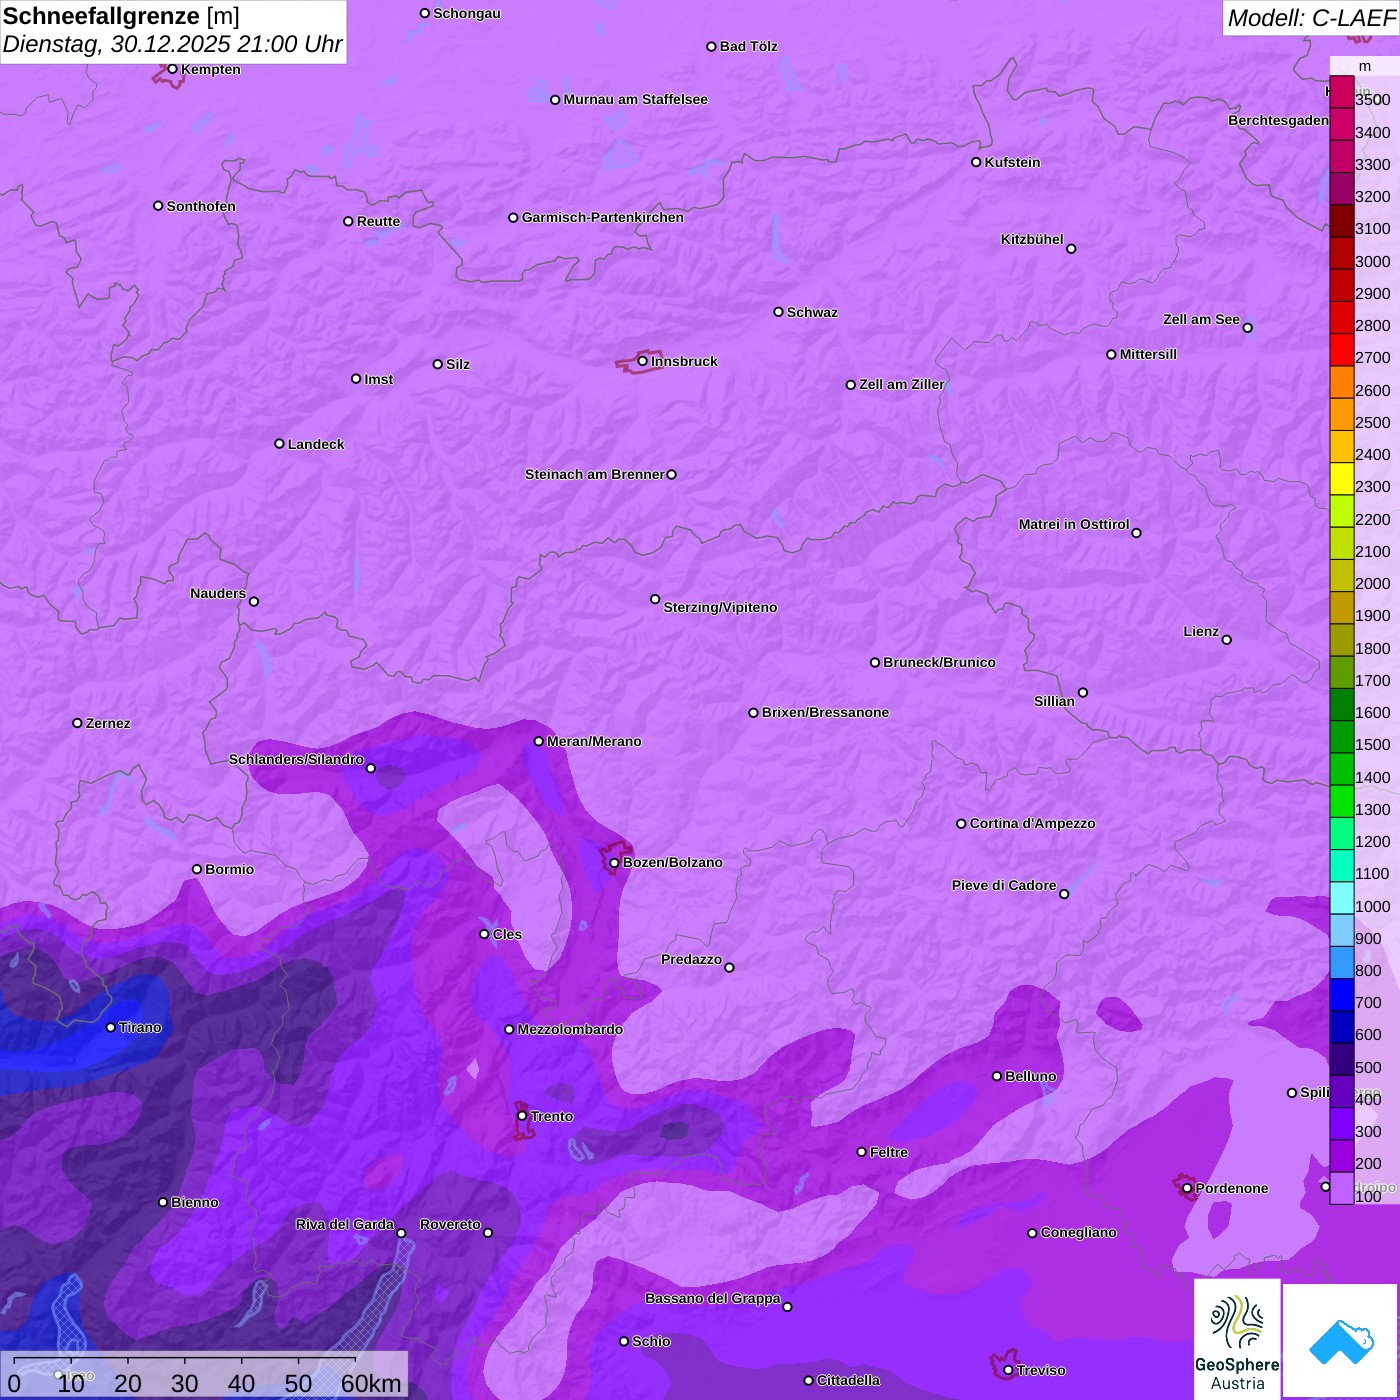Click the "Schneefallgrenze [m]" map title

click(121, 16)
